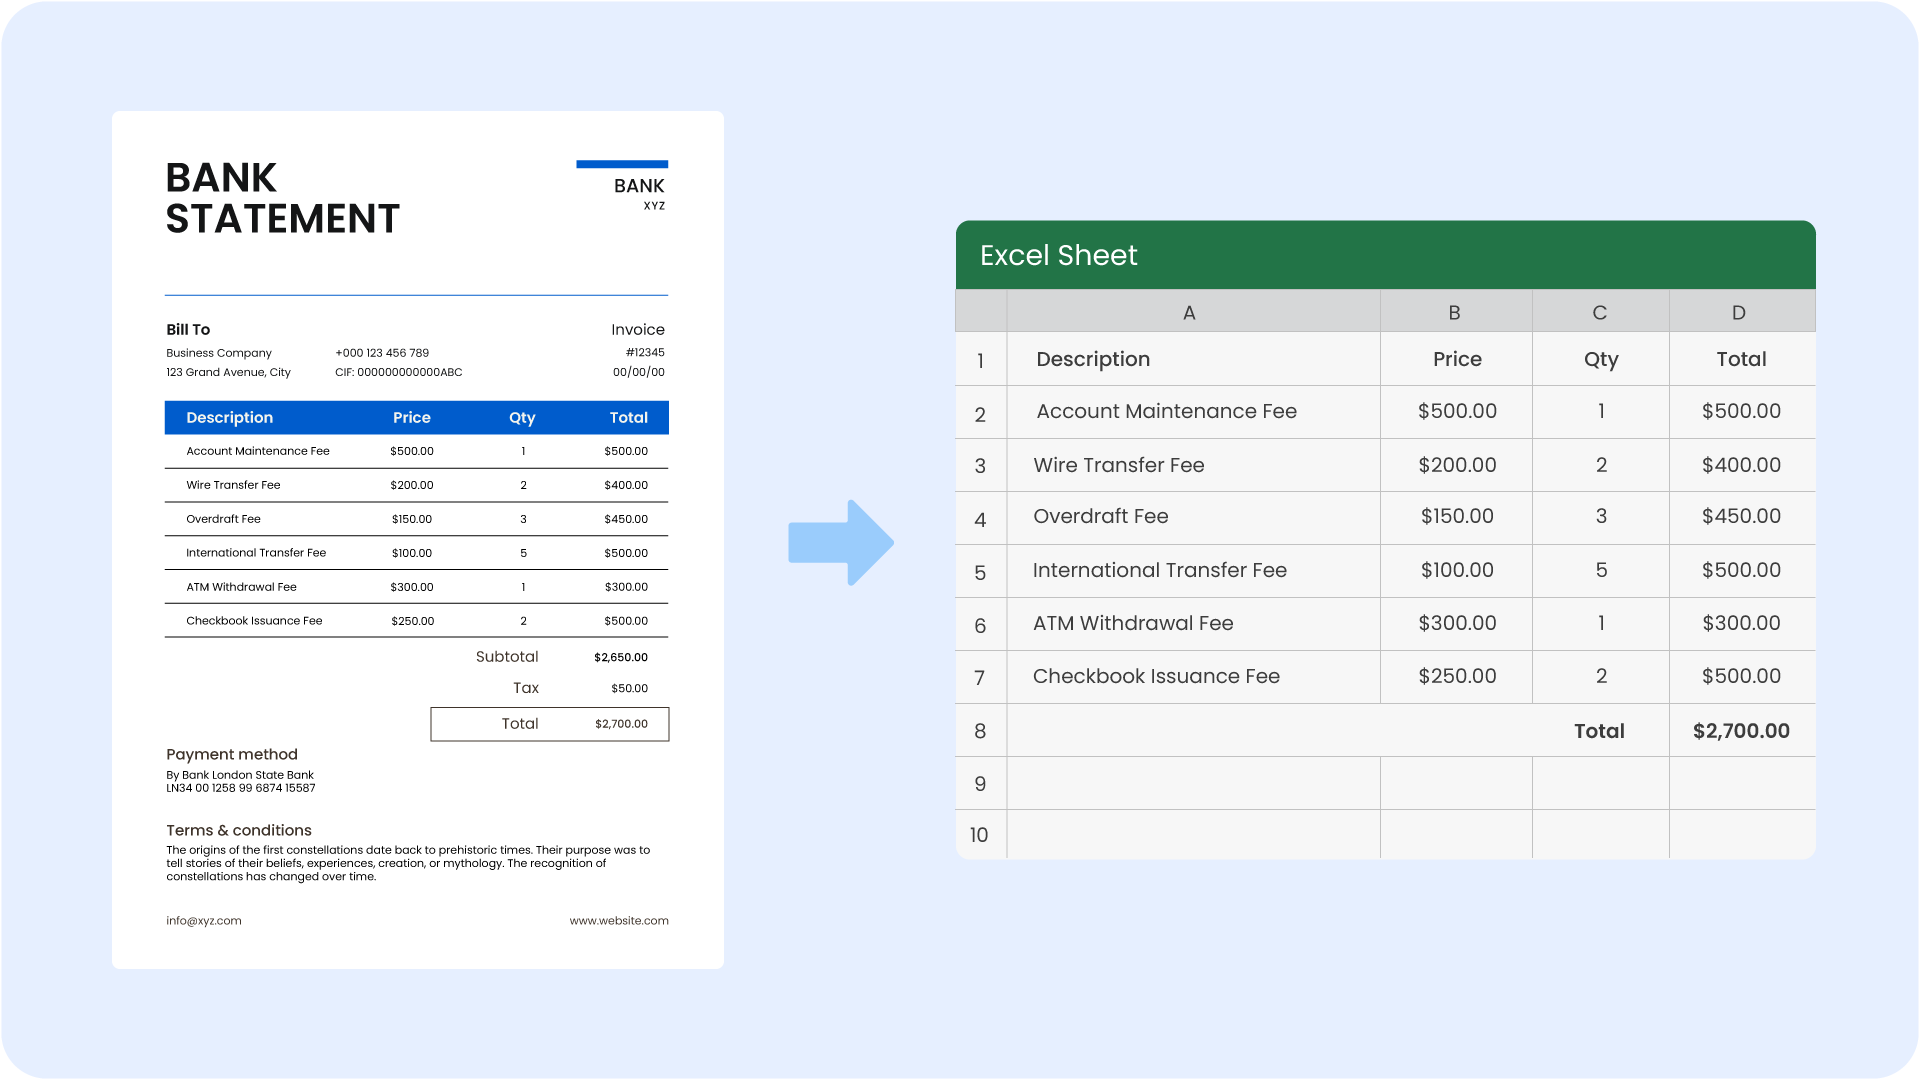Select column D header

pyautogui.click(x=1739, y=312)
